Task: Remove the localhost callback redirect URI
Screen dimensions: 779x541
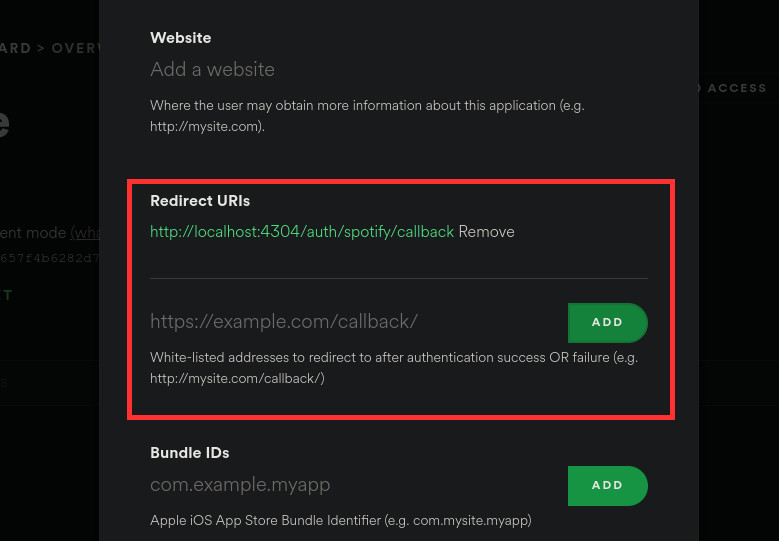Action: (487, 232)
